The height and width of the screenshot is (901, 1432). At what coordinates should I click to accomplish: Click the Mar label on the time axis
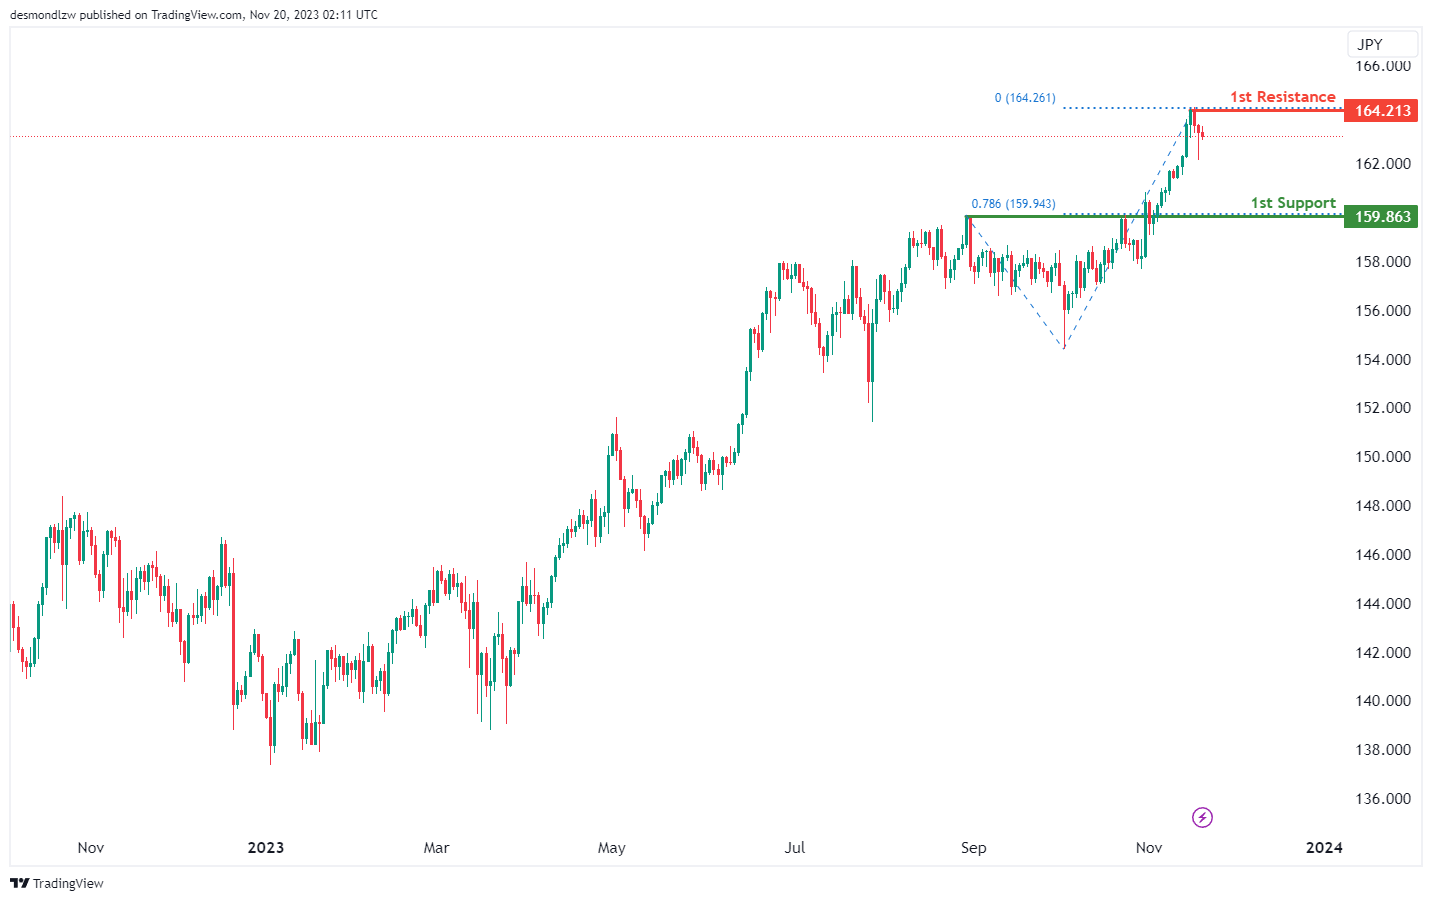[x=436, y=848]
